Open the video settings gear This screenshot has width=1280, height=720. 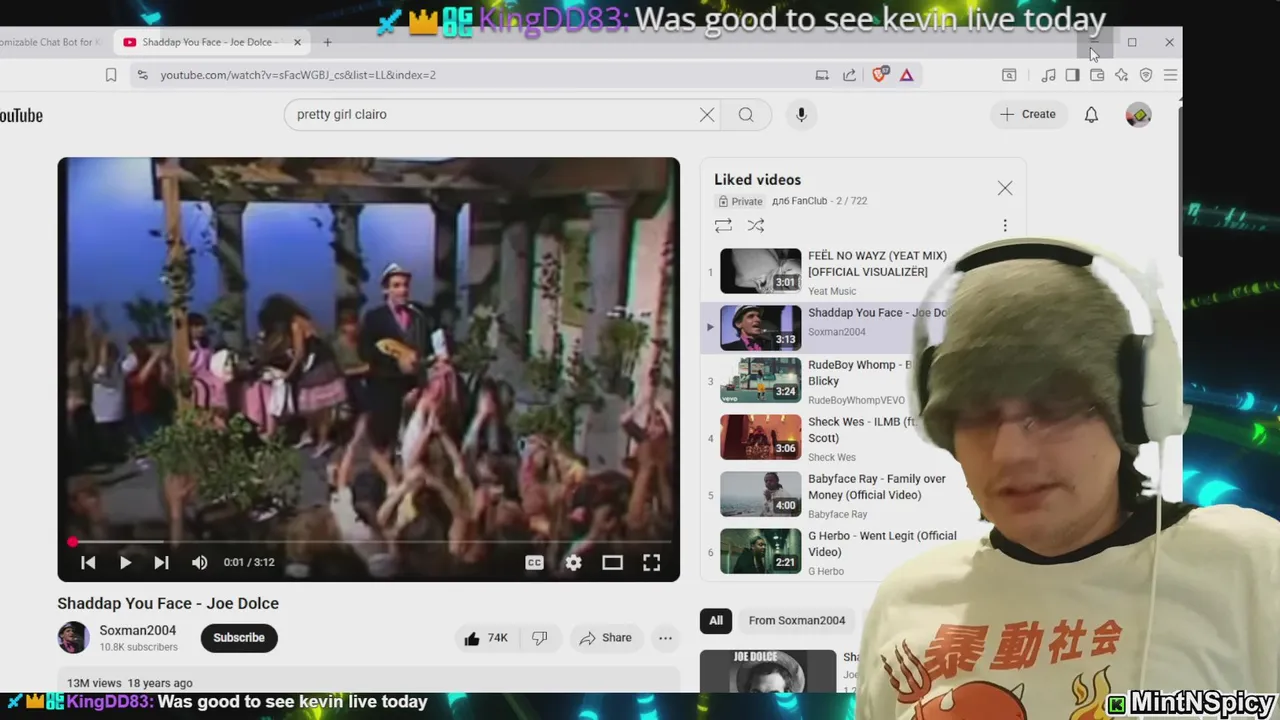[573, 562]
